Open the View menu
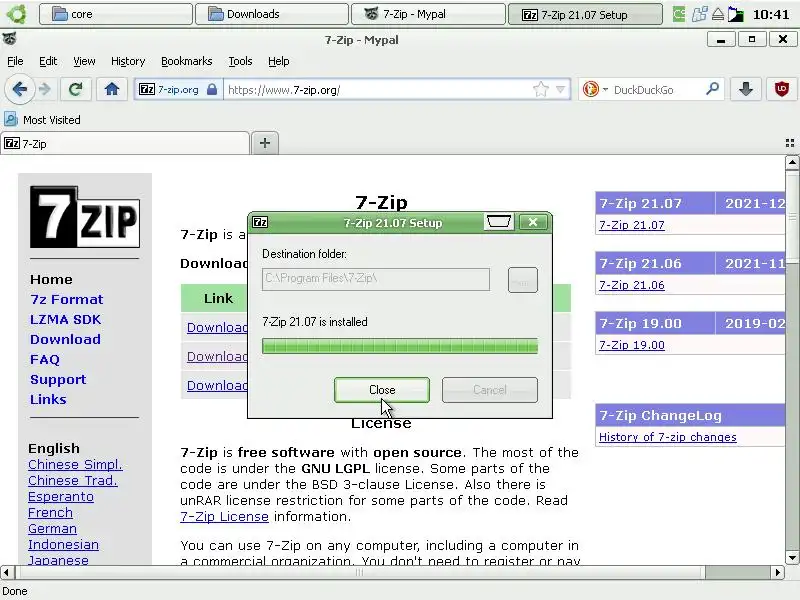 click(84, 61)
